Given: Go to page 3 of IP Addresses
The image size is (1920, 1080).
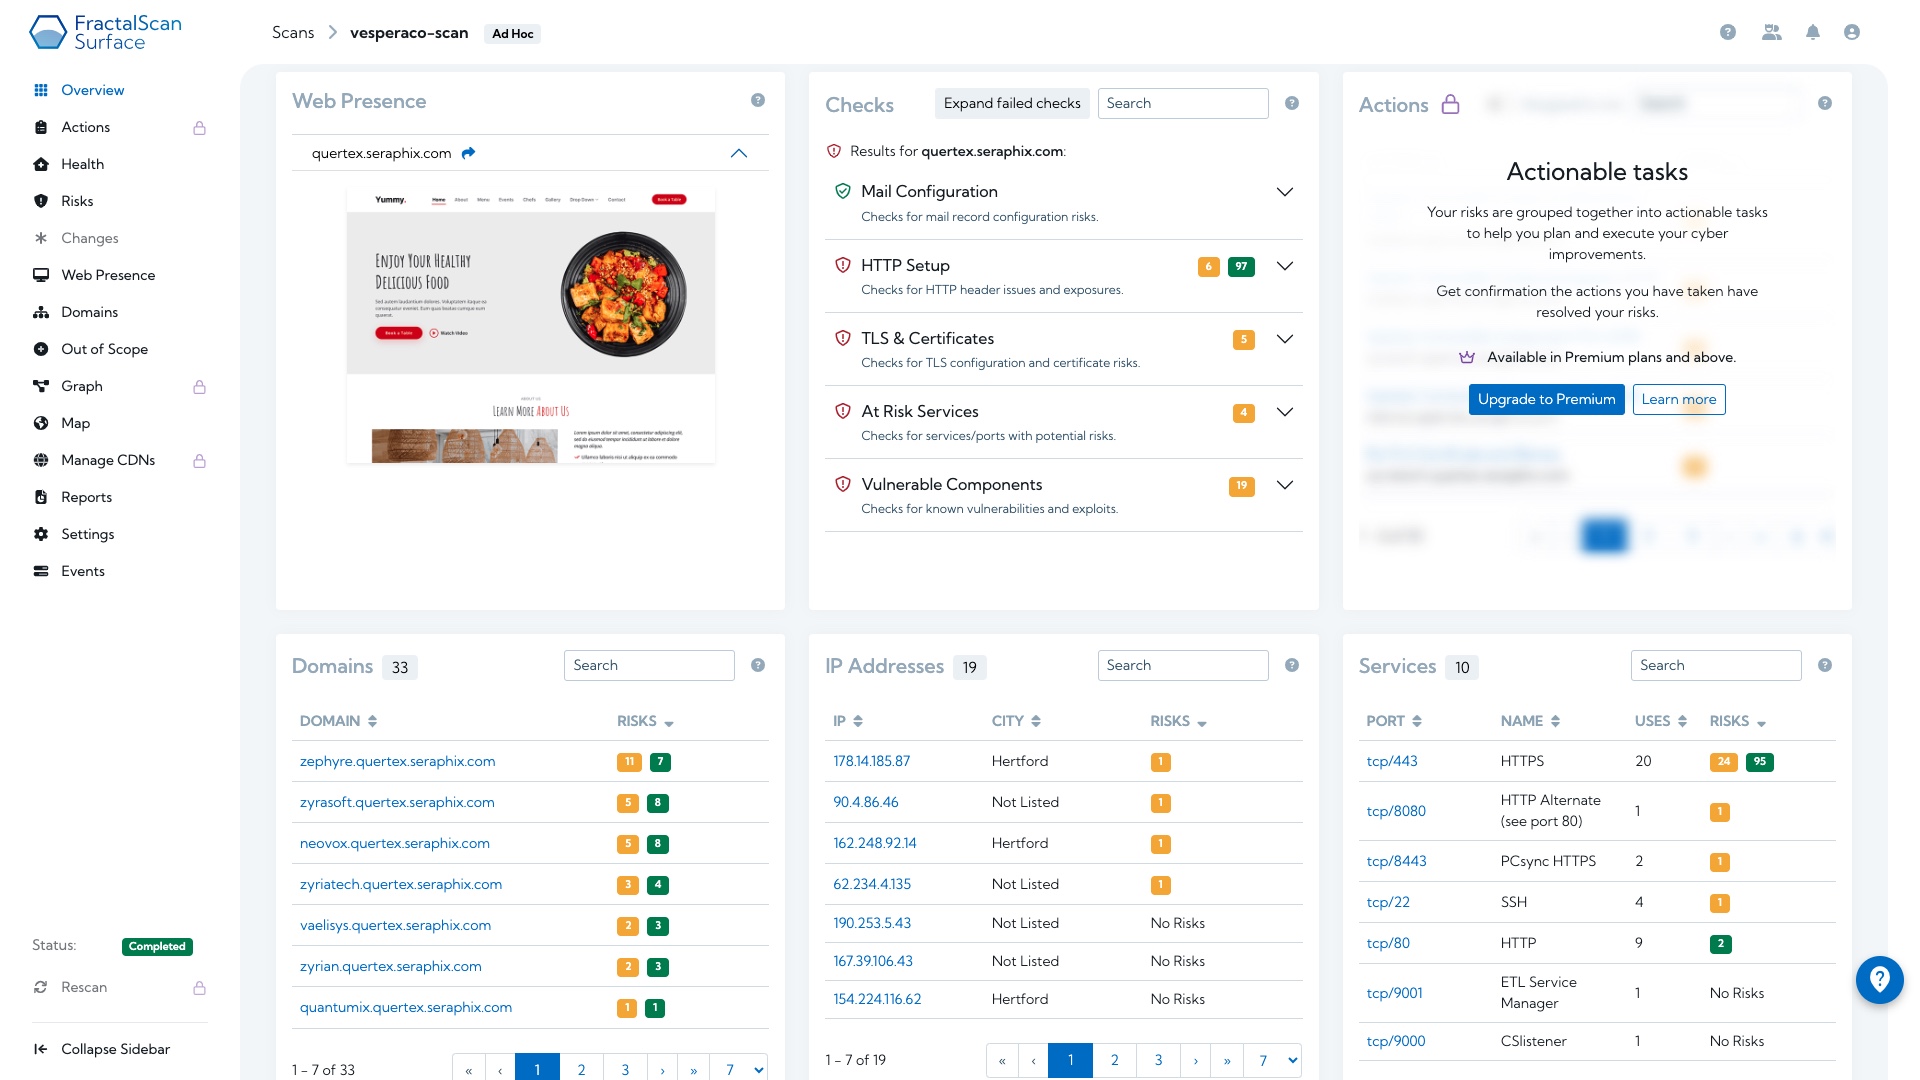Looking at the screenshot, I should click(1158, 1060).
